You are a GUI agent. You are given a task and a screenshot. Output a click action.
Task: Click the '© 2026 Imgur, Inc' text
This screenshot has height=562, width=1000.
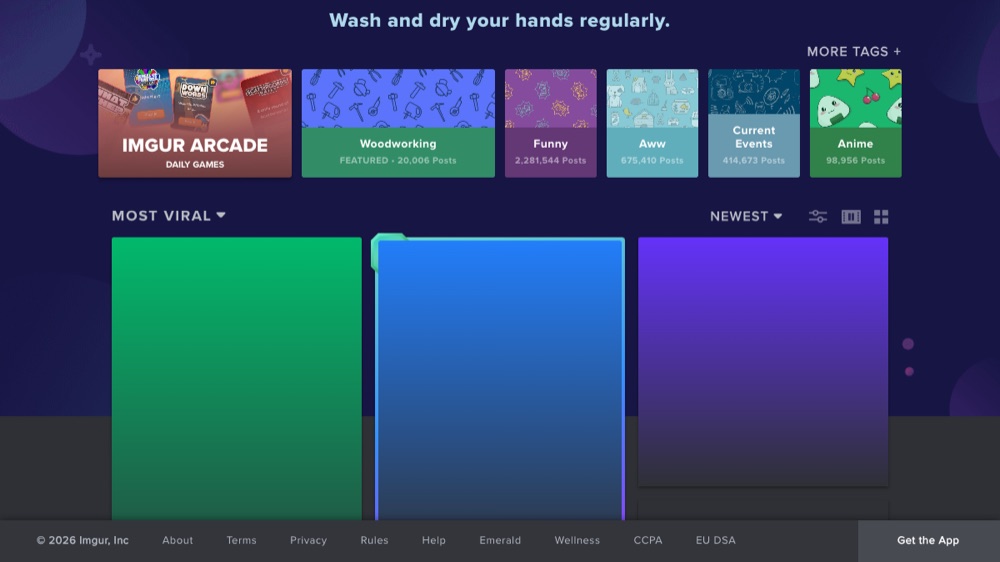[x=82, y=540]
